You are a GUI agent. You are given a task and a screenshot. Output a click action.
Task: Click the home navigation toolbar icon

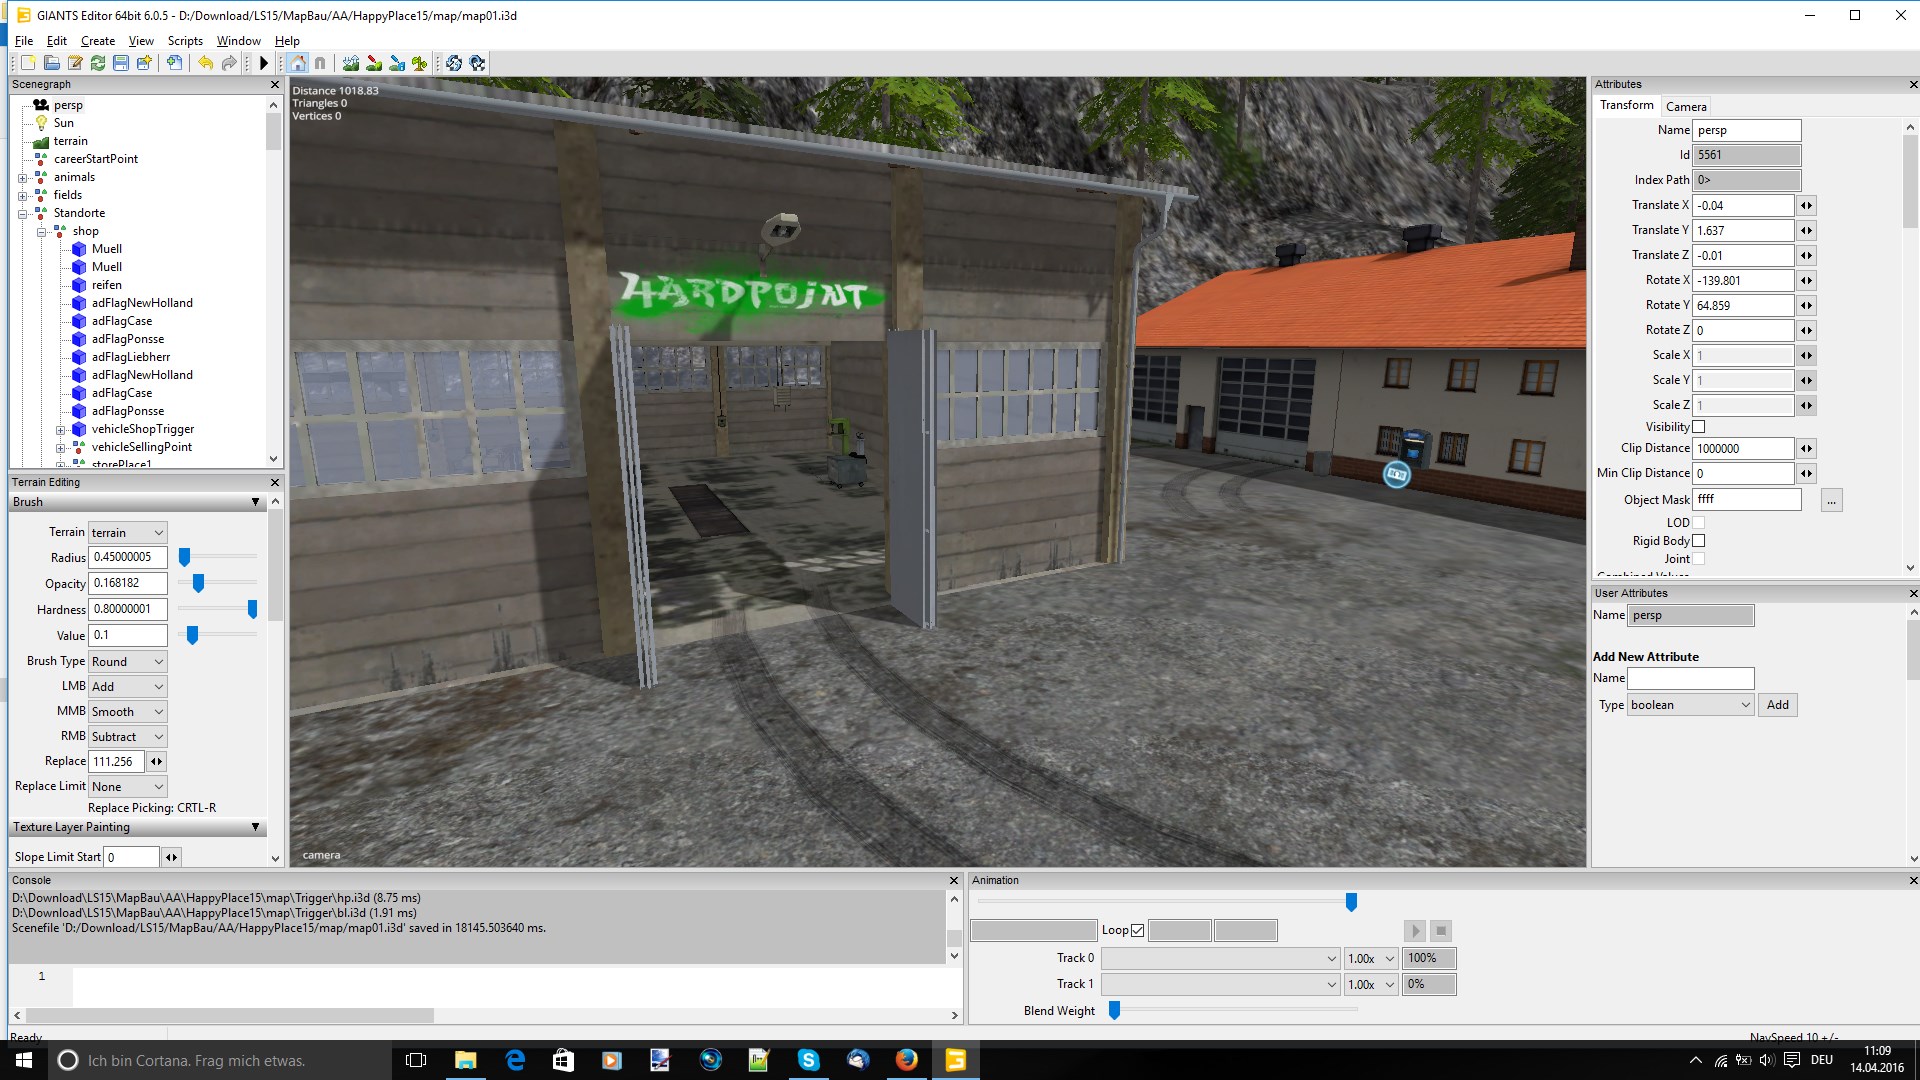pos(298,63)
